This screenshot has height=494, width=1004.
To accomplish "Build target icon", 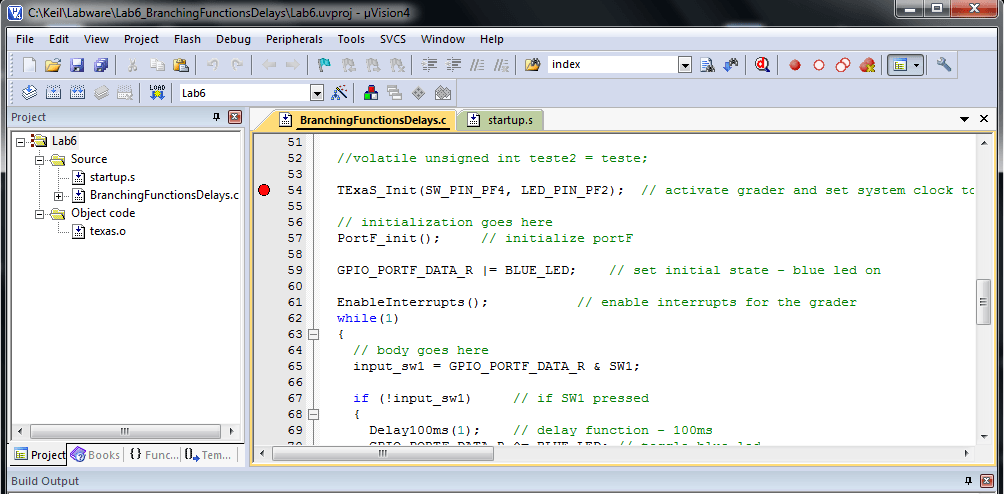I will (53, 93).
